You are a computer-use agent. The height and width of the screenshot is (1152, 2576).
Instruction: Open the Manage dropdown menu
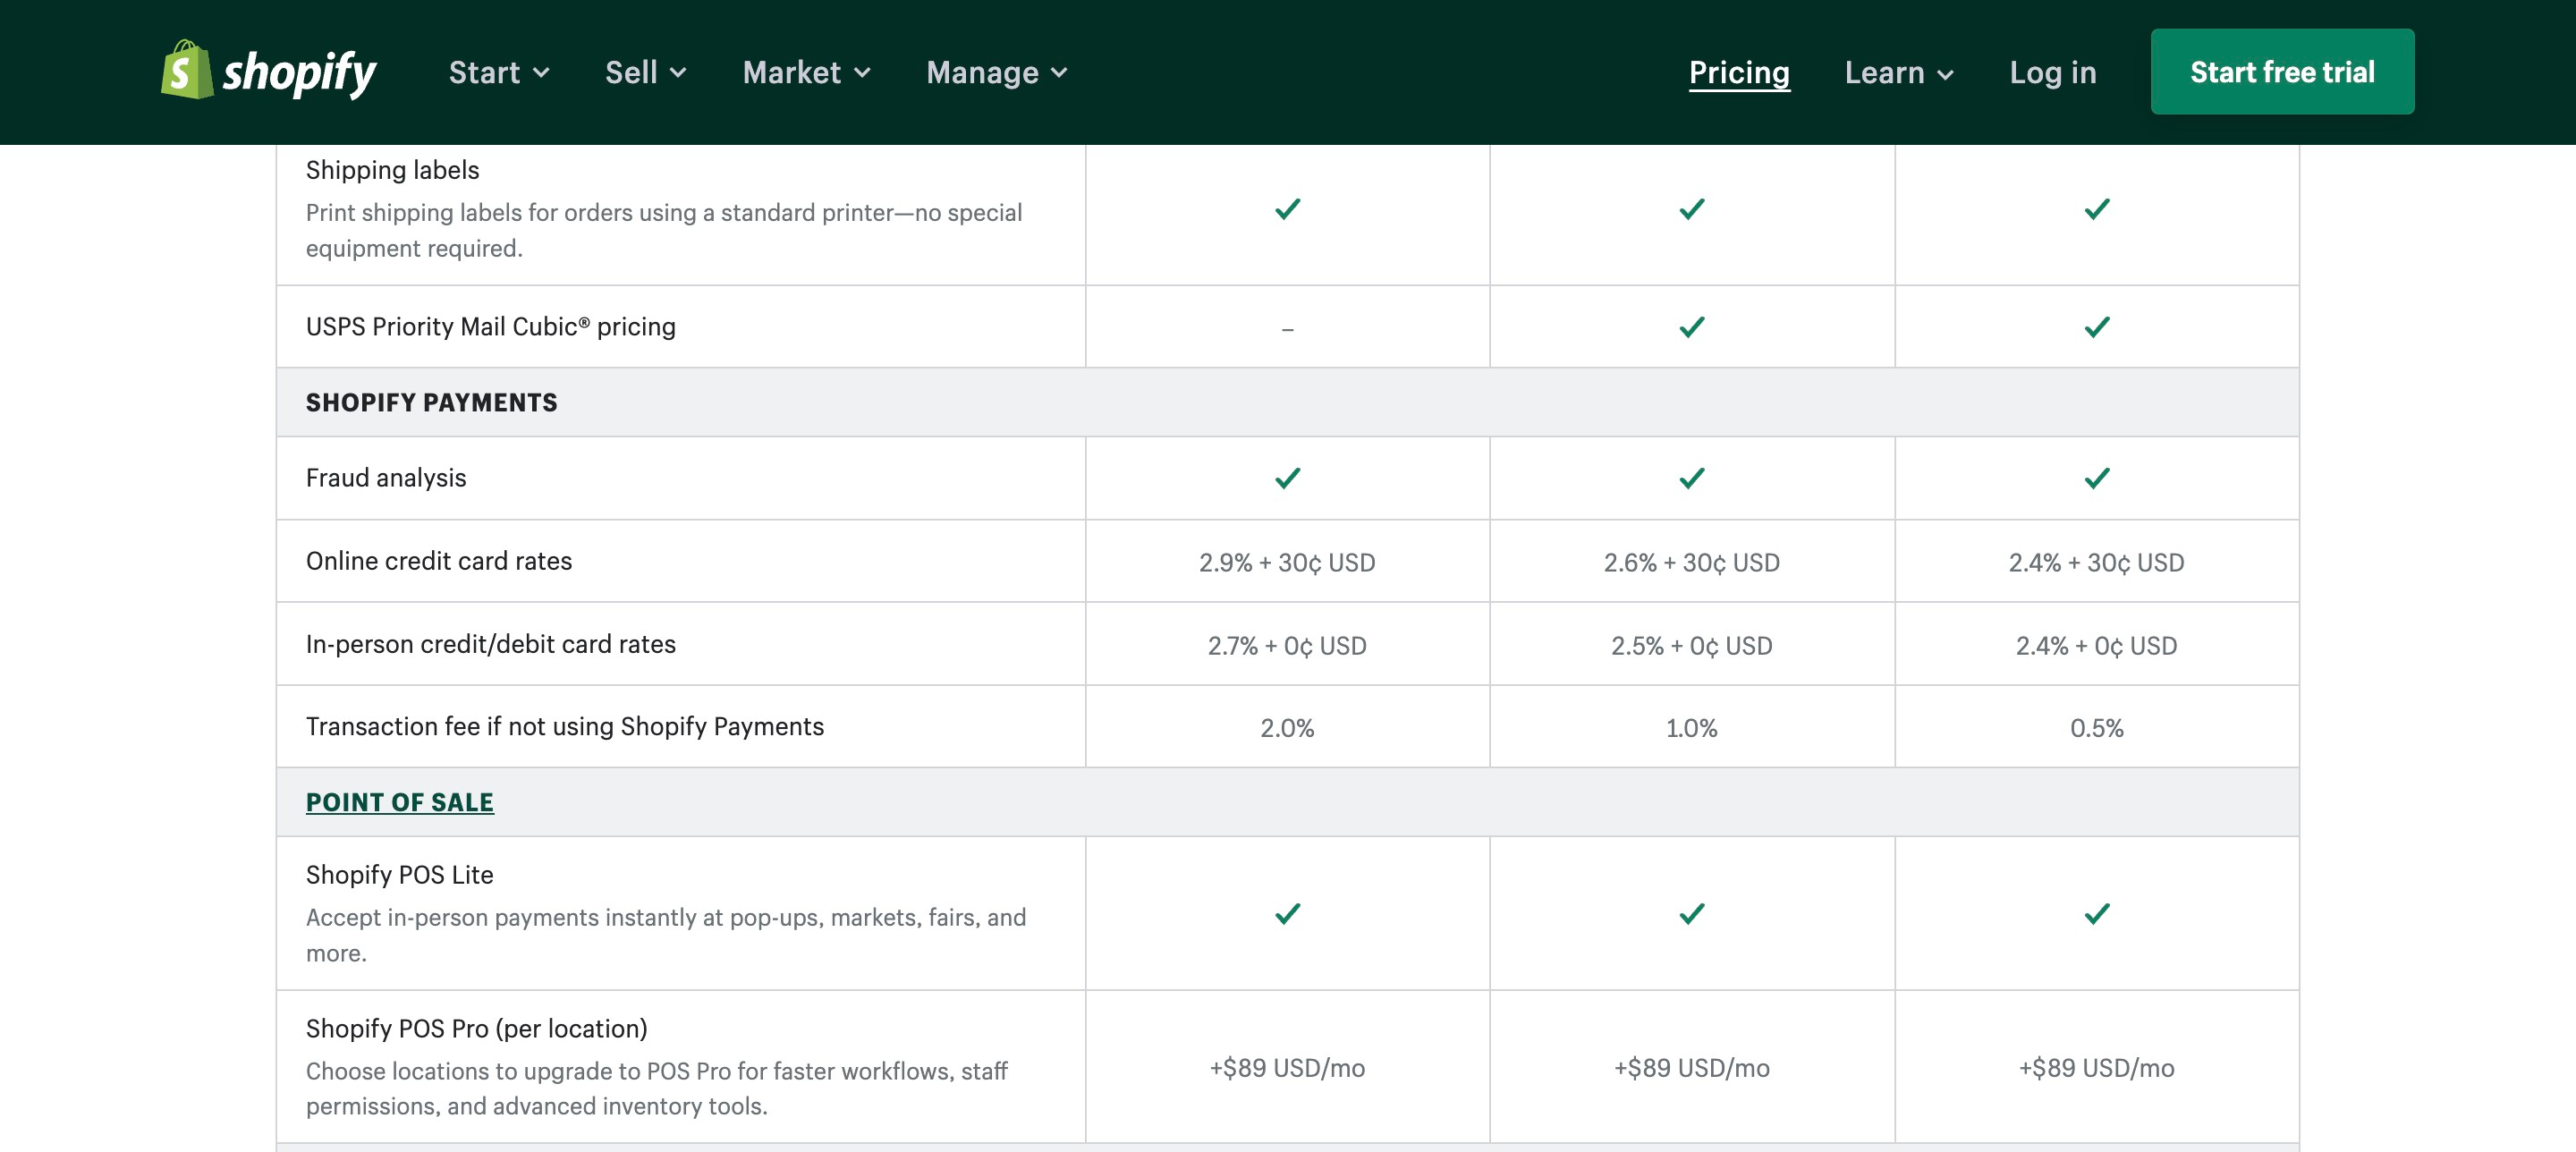996,73
